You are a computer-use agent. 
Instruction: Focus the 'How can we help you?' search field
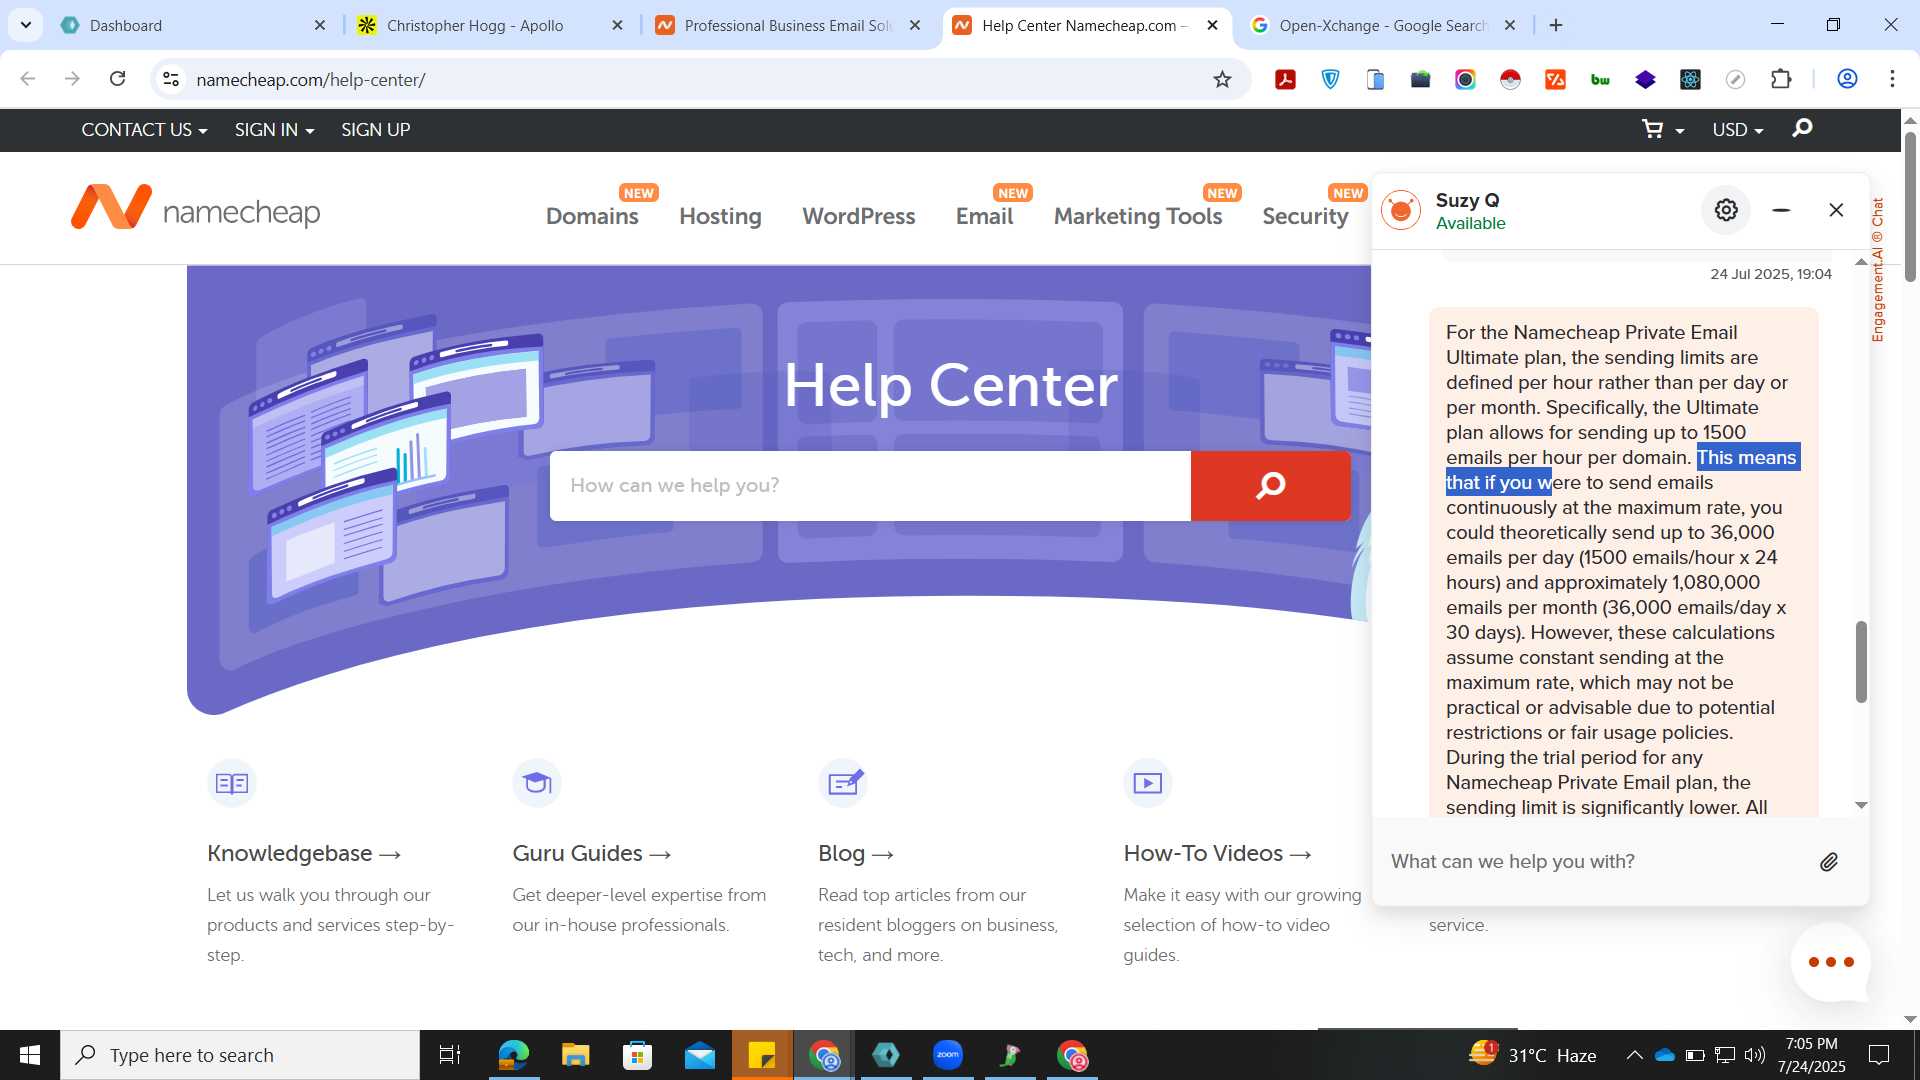pyautogui.click(x=870, y=485)
